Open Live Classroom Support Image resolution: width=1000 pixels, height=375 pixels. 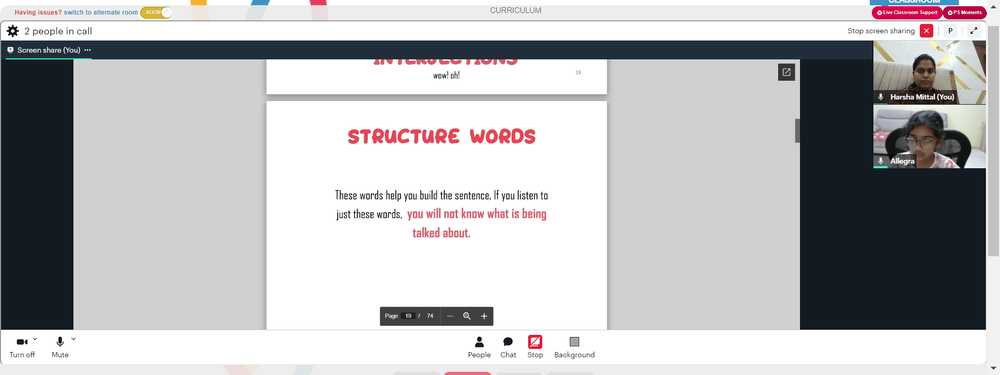click(x=906, y=12)
